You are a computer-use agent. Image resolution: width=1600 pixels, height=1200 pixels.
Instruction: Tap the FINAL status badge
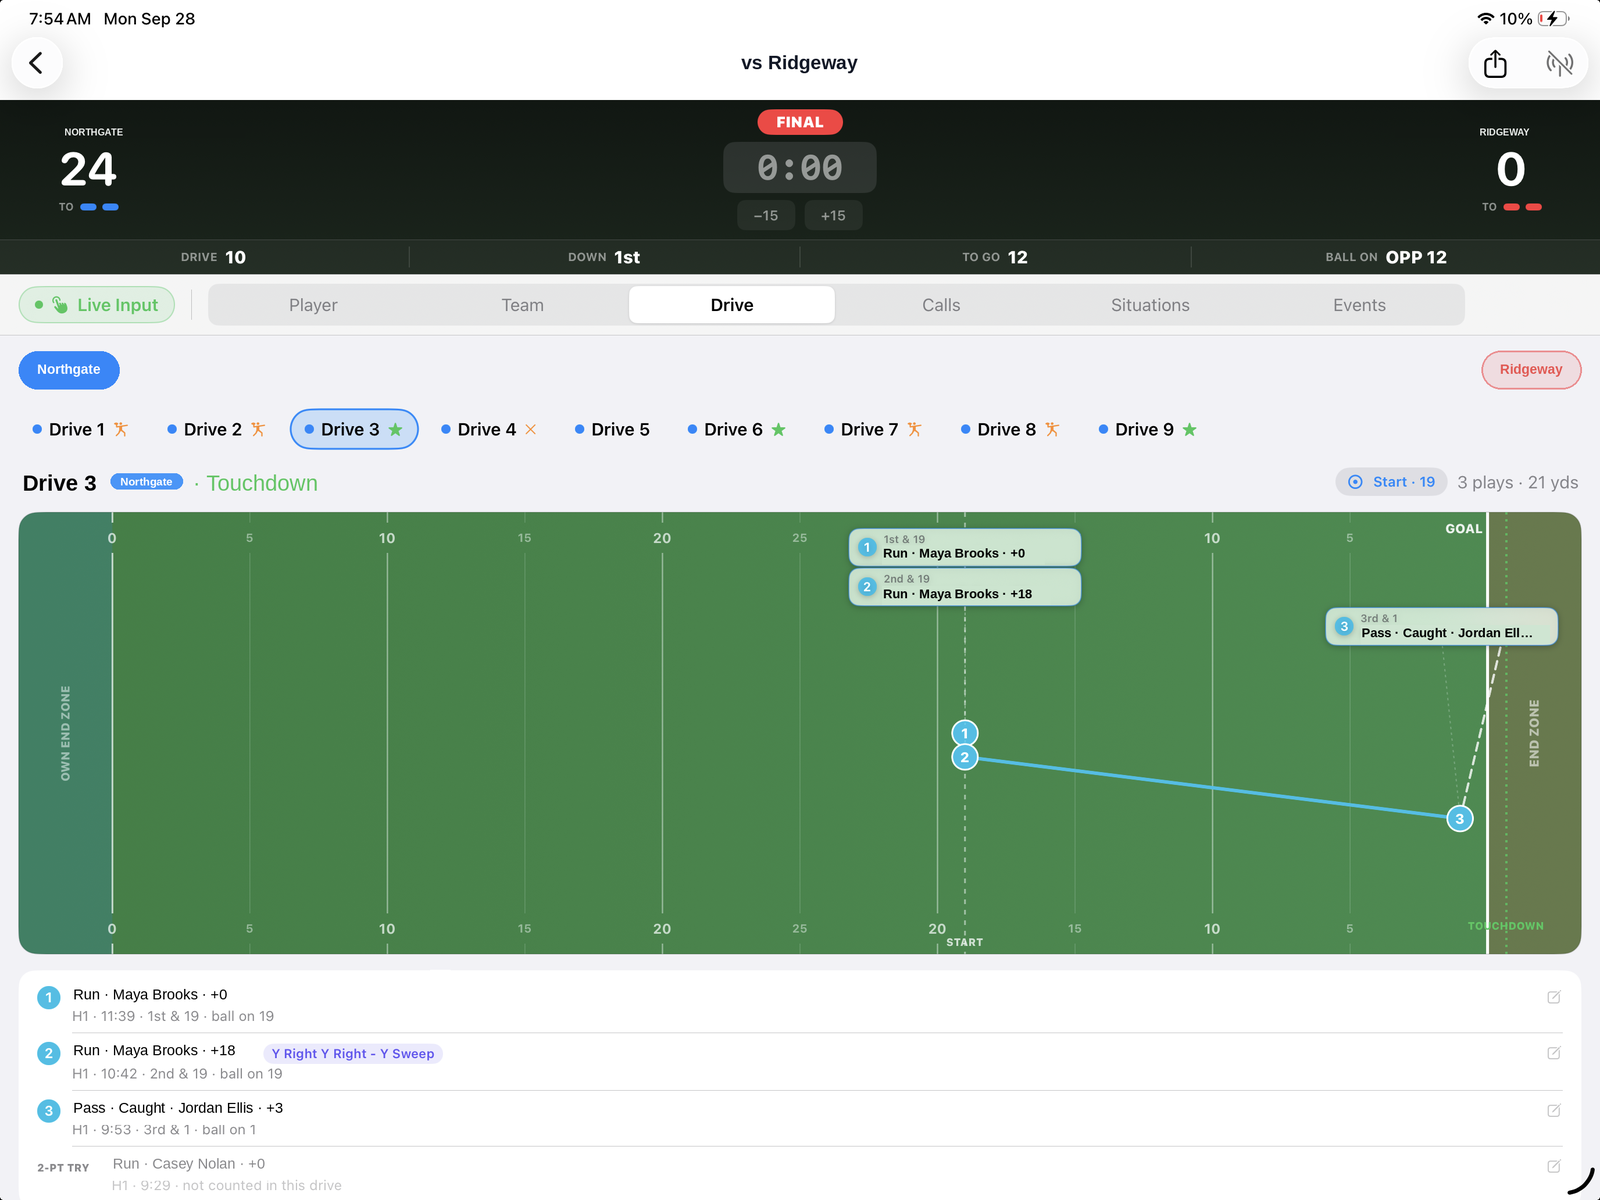tap(800, 122)
